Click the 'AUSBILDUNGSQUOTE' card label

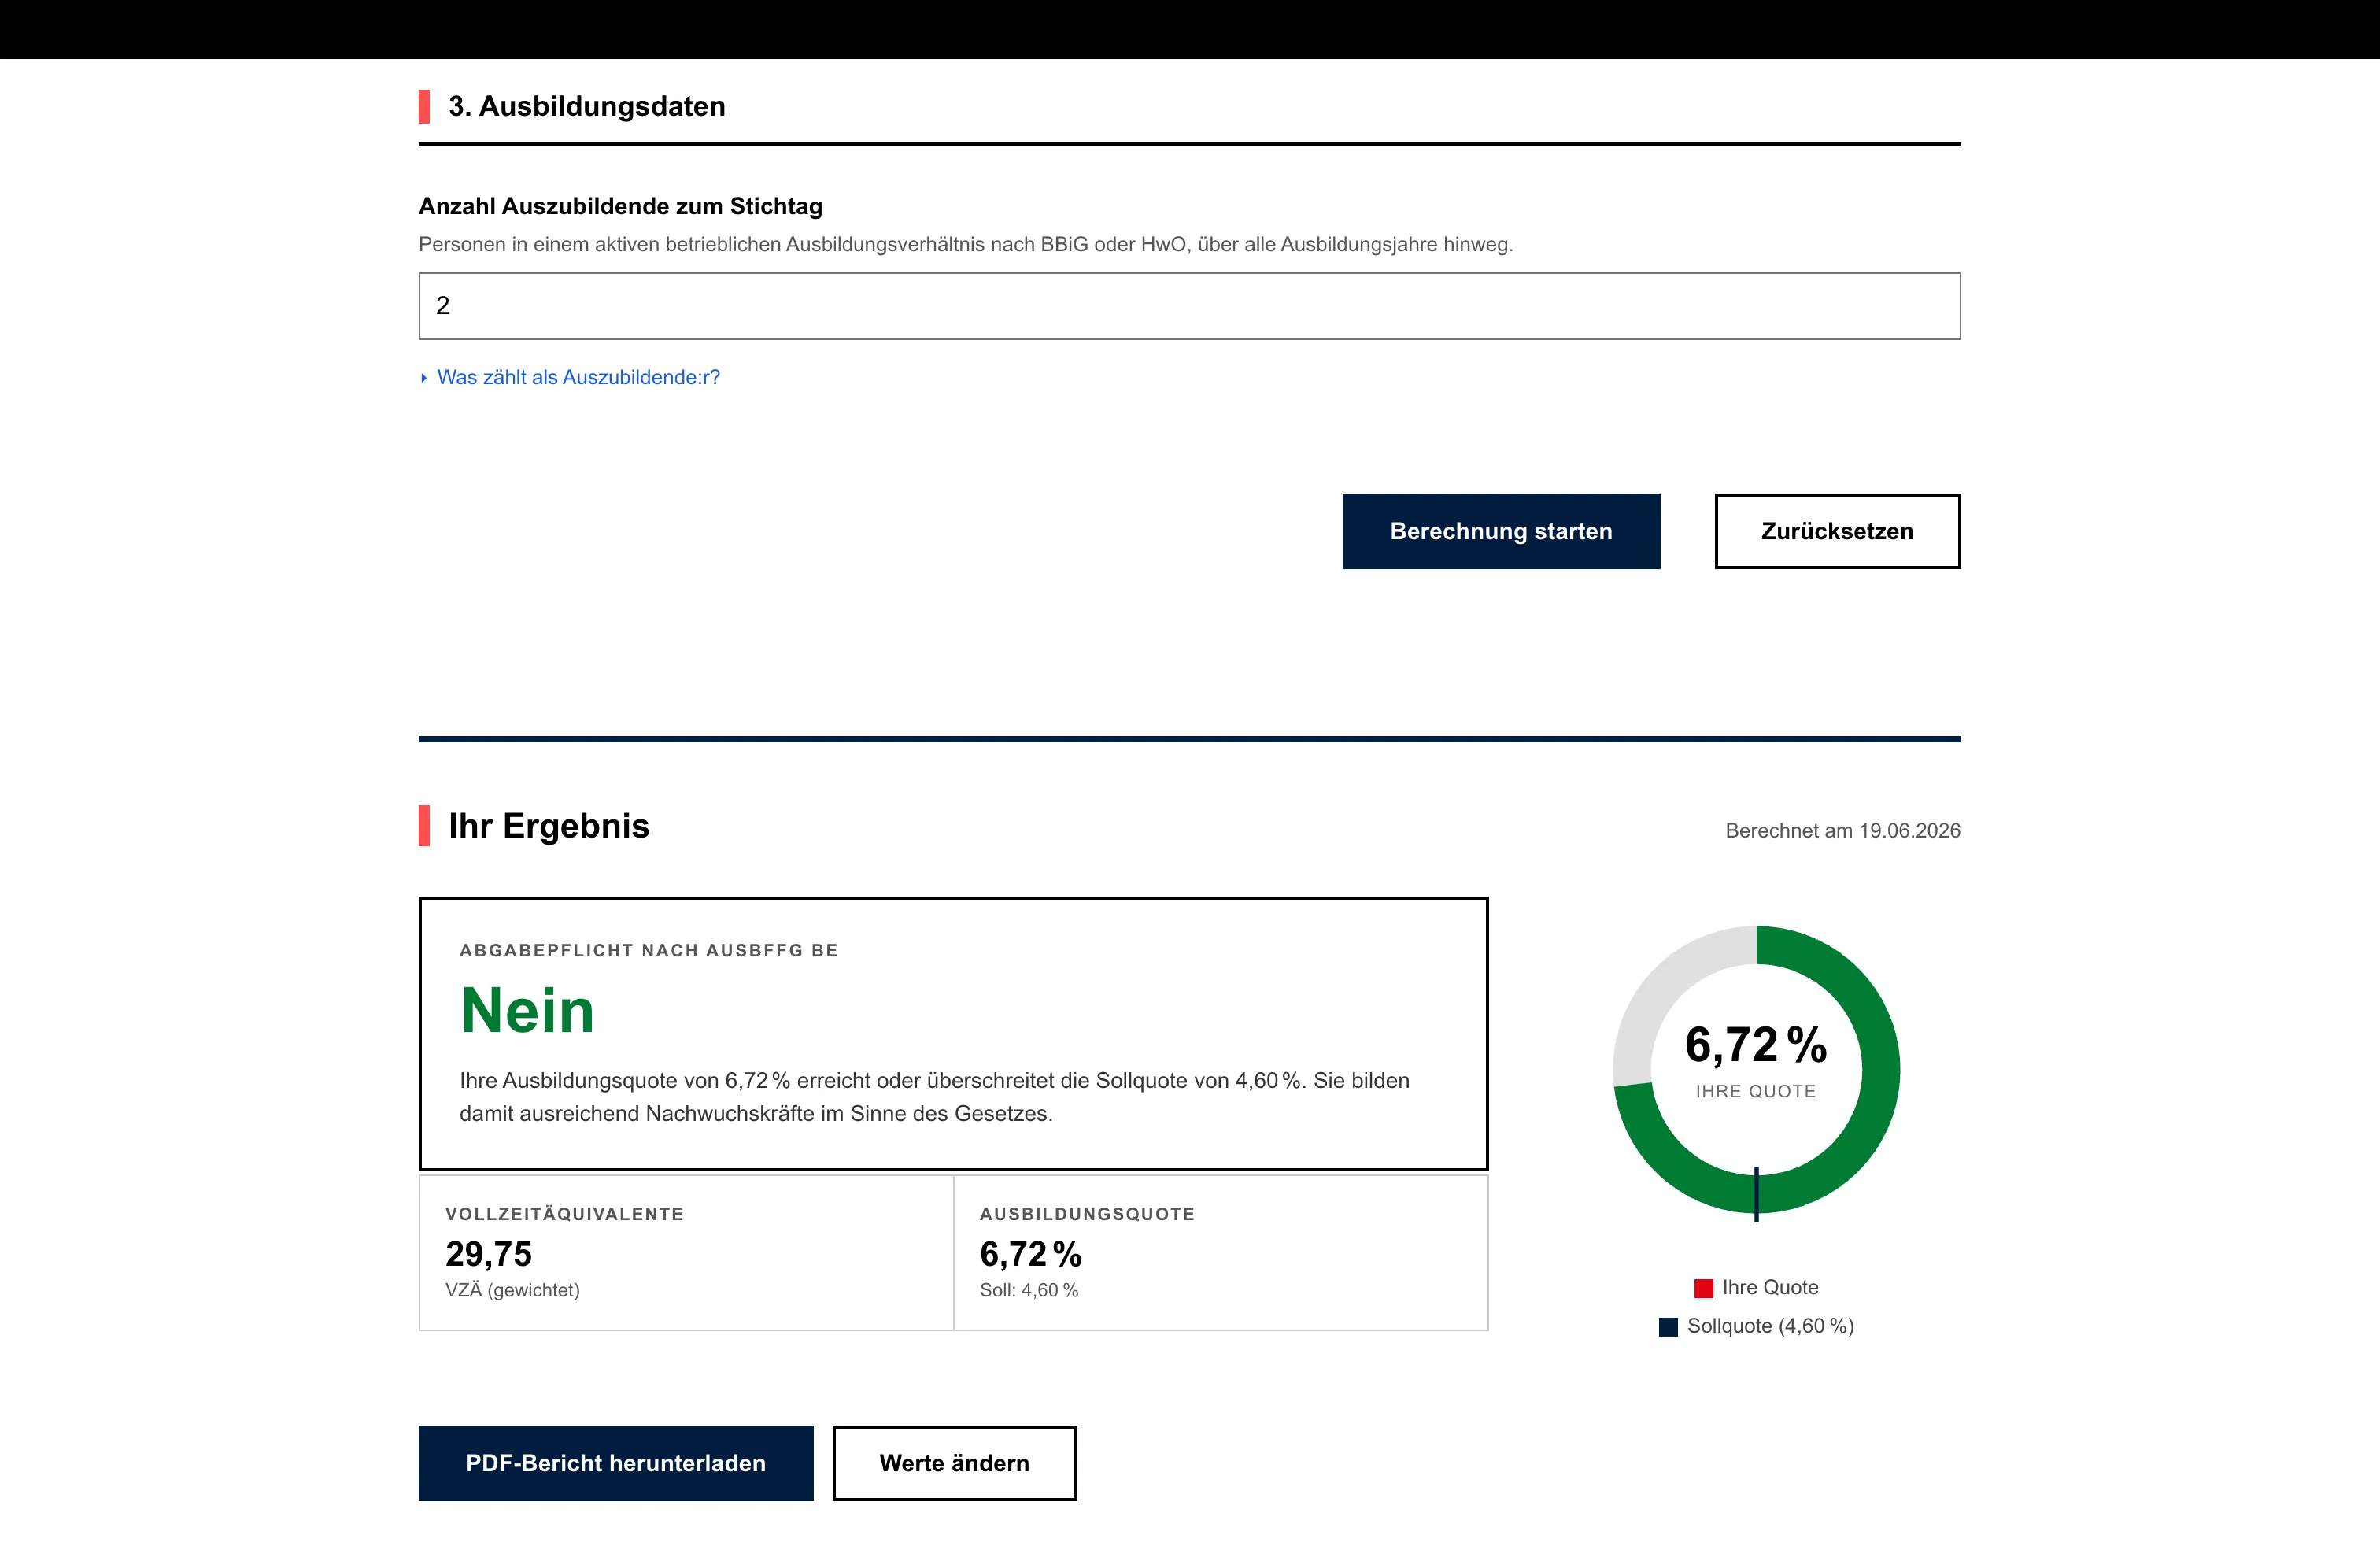[x=1087, y=1214]
